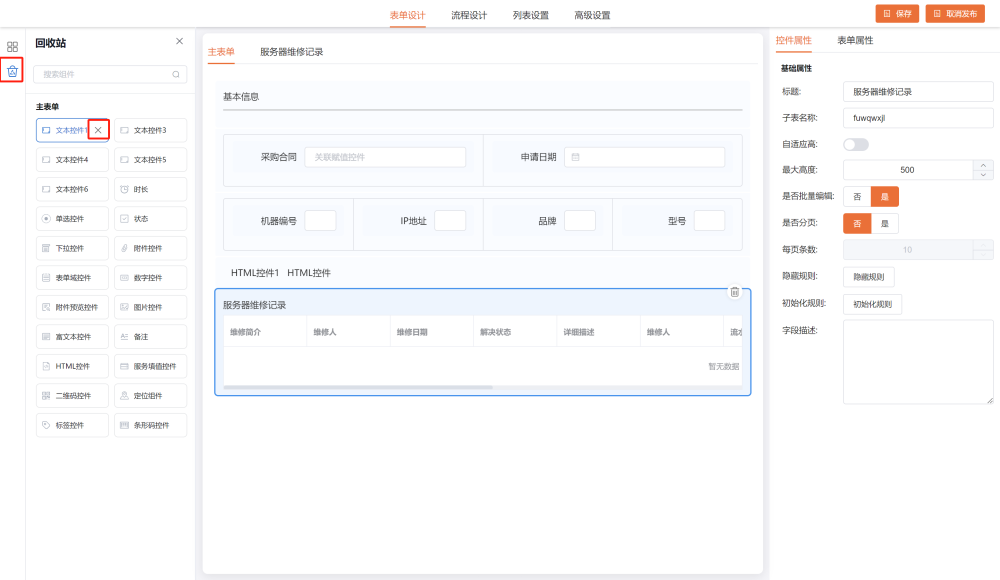Select the 二维码控件 component

pyautogui.click(x=72, y=395)
